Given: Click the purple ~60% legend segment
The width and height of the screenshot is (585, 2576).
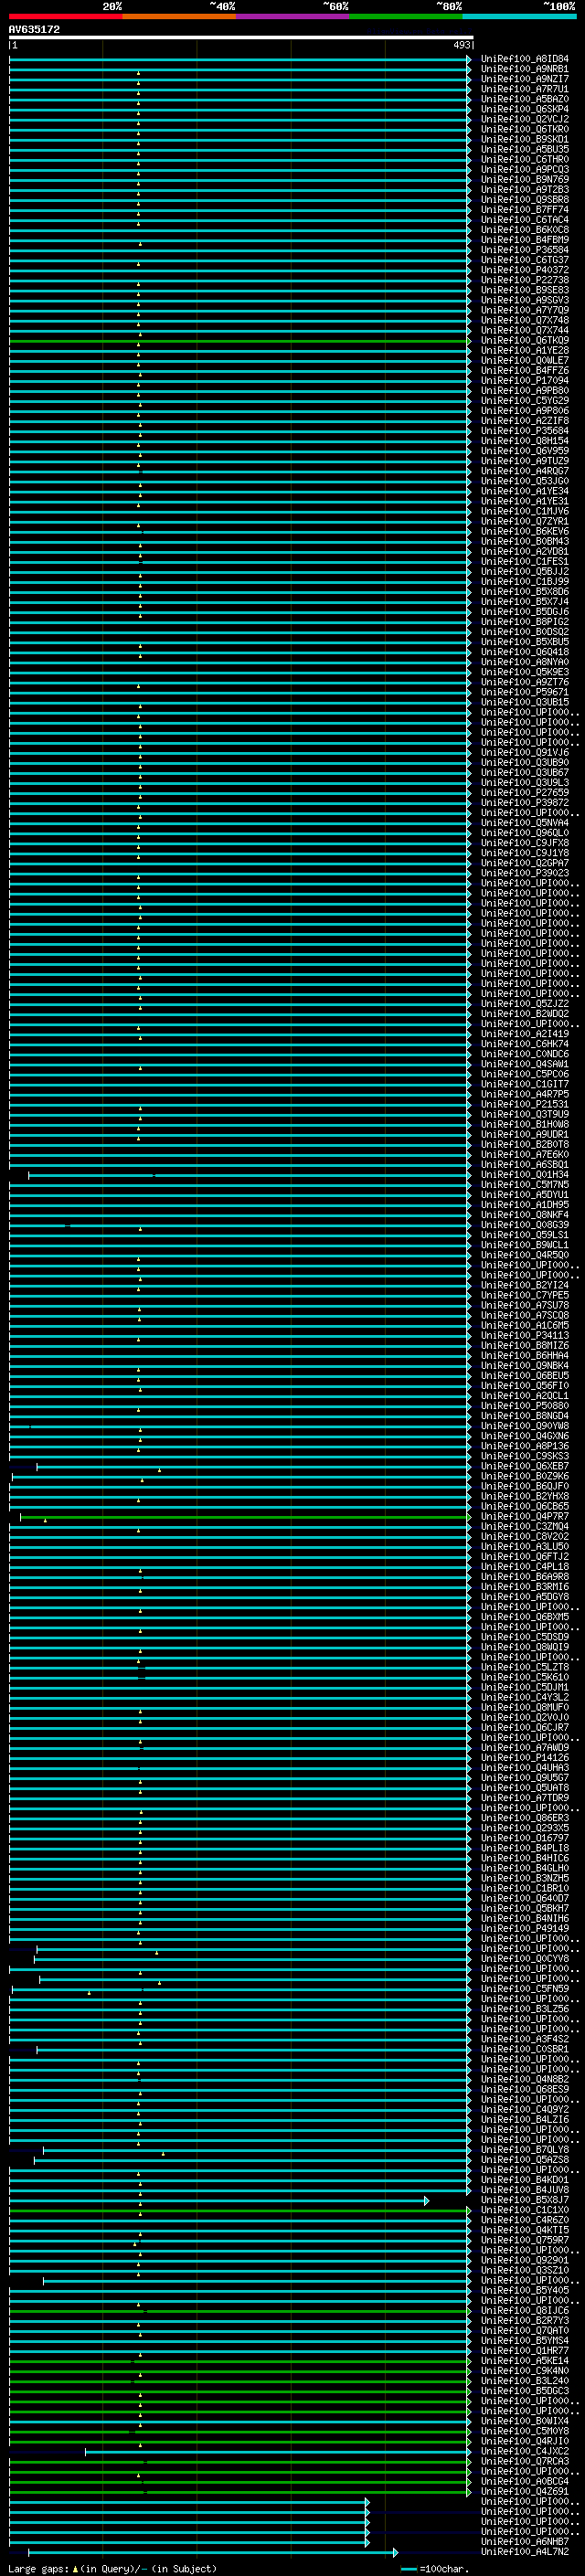Looking at the screenshot, I should 292,16.
